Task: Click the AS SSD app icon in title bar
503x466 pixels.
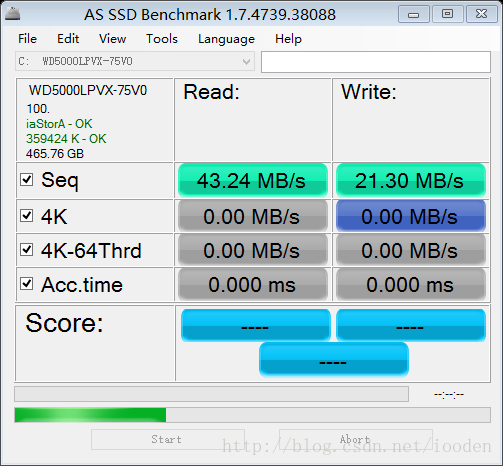Action: [13, 14]
